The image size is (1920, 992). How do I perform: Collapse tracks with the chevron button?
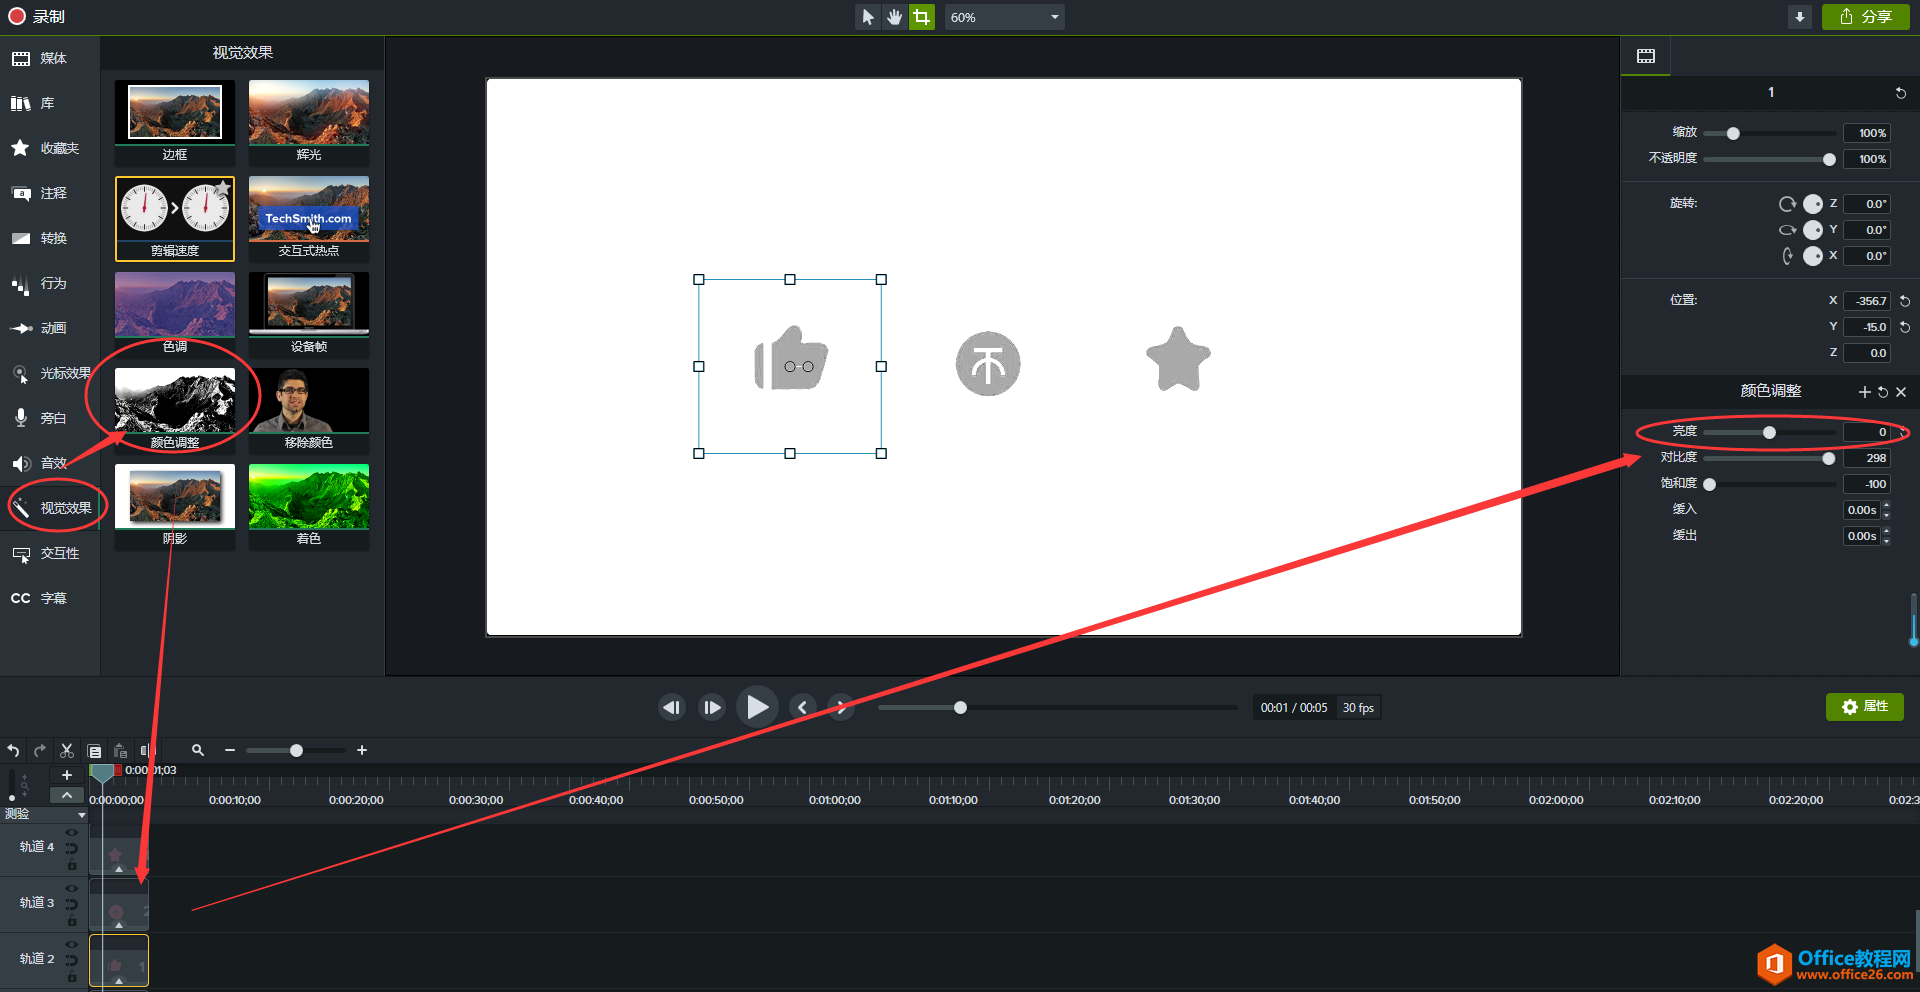66,796
